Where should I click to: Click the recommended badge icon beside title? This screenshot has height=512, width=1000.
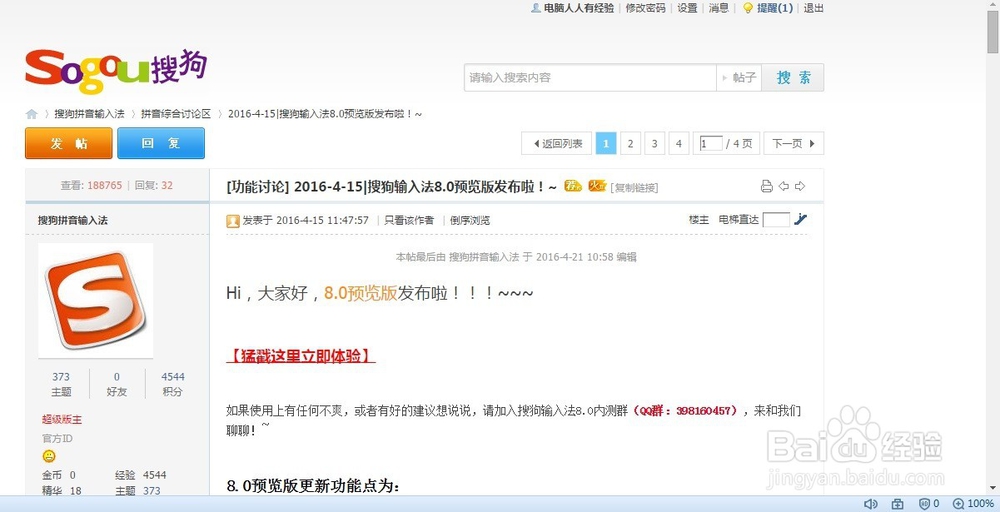pos(573,186)
